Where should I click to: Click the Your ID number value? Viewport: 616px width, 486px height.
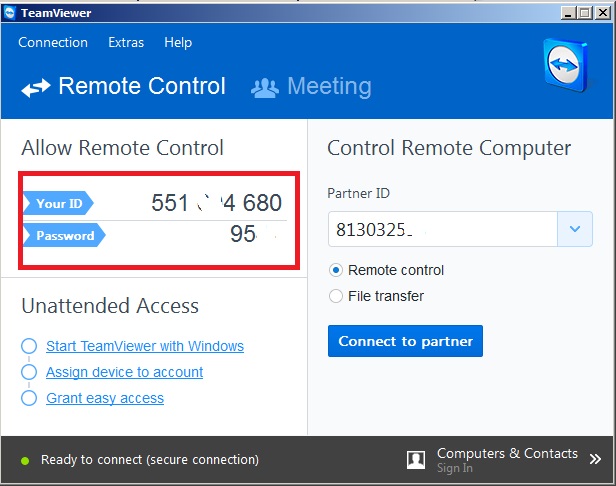216,203
